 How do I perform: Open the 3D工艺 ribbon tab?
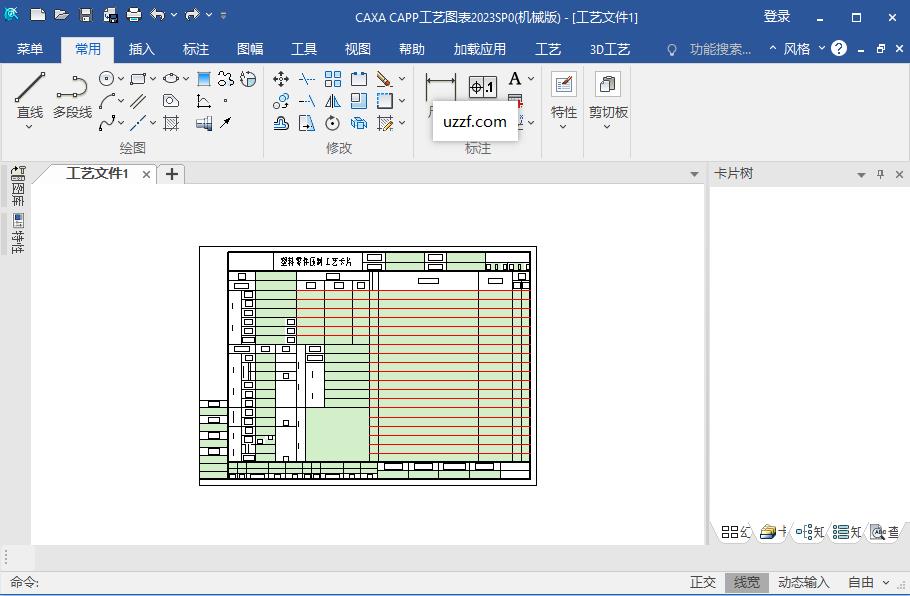click(610, 49)
